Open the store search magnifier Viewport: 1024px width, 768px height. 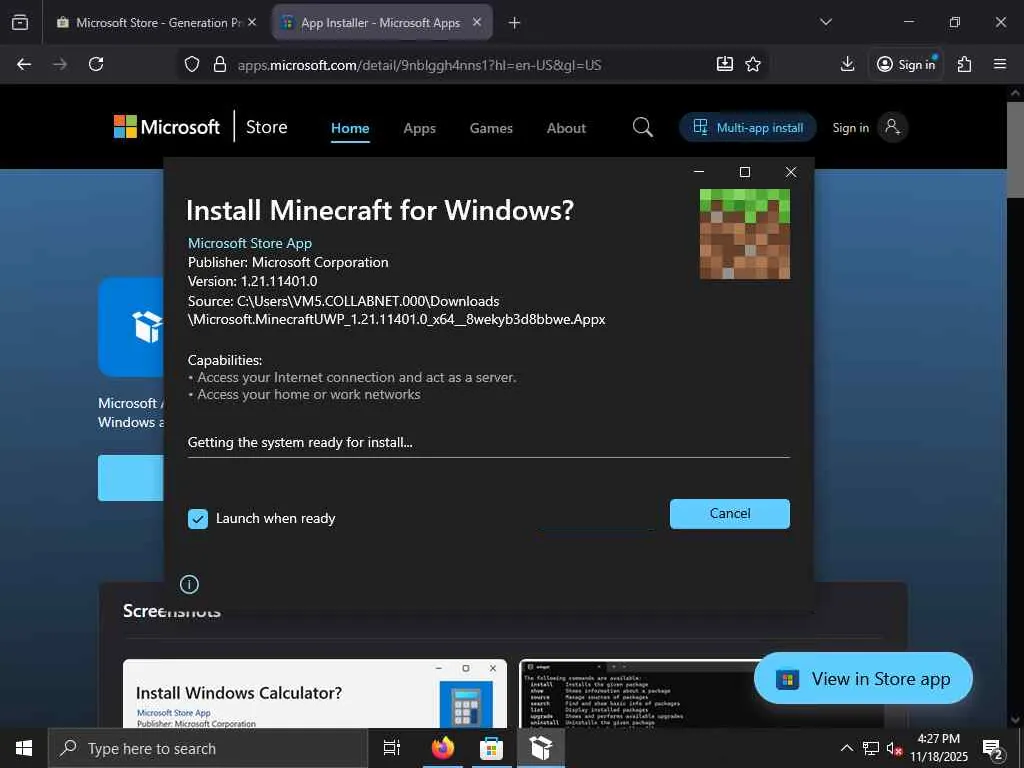click(643, 127)
